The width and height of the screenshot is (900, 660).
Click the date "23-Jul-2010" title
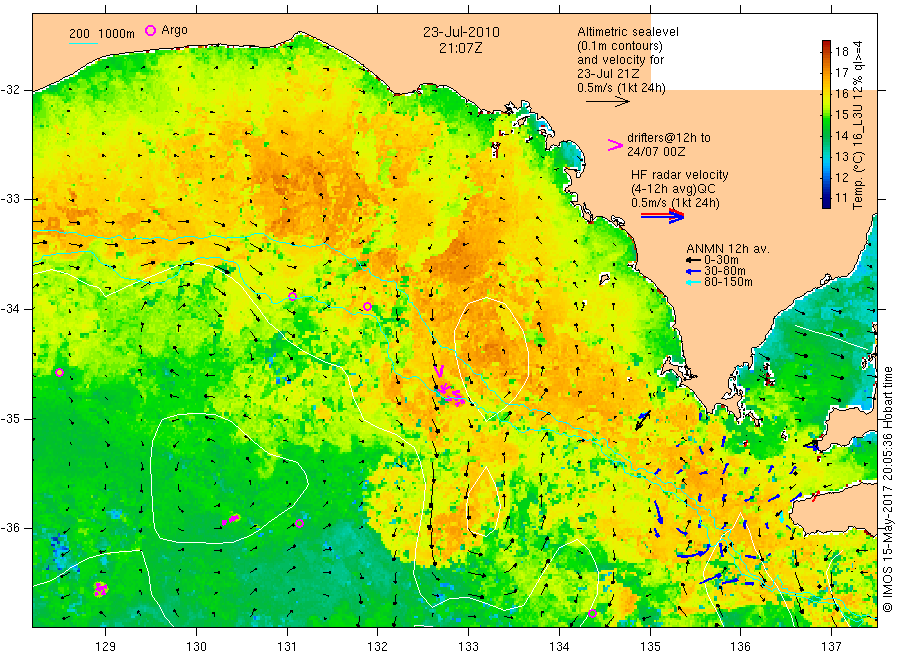tap(461, 32)
